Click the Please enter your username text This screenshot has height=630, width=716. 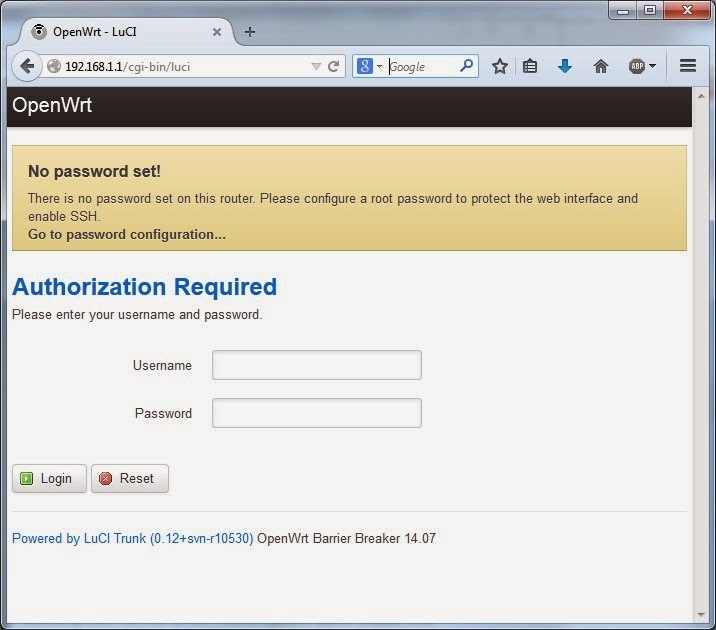[x=137, y=315]
